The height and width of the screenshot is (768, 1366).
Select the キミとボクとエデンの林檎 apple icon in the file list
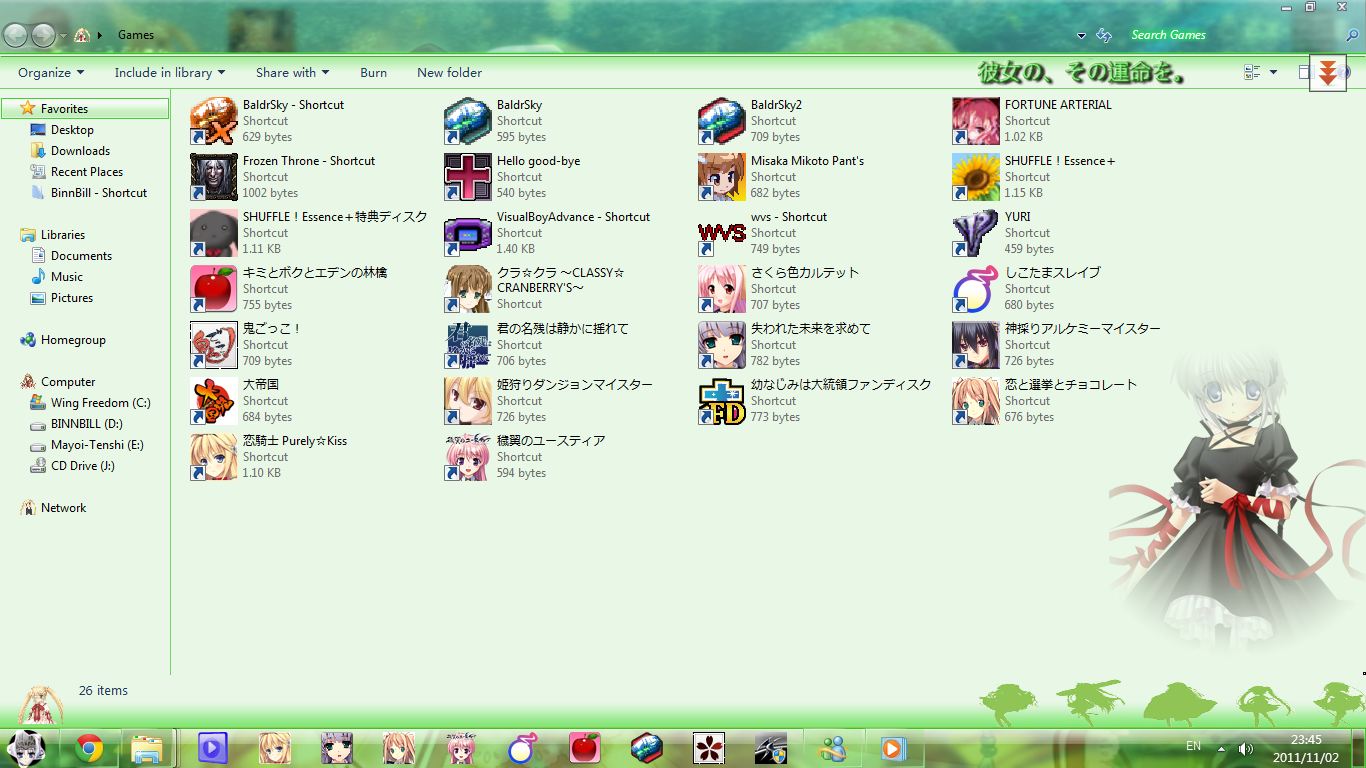[214, 289]
